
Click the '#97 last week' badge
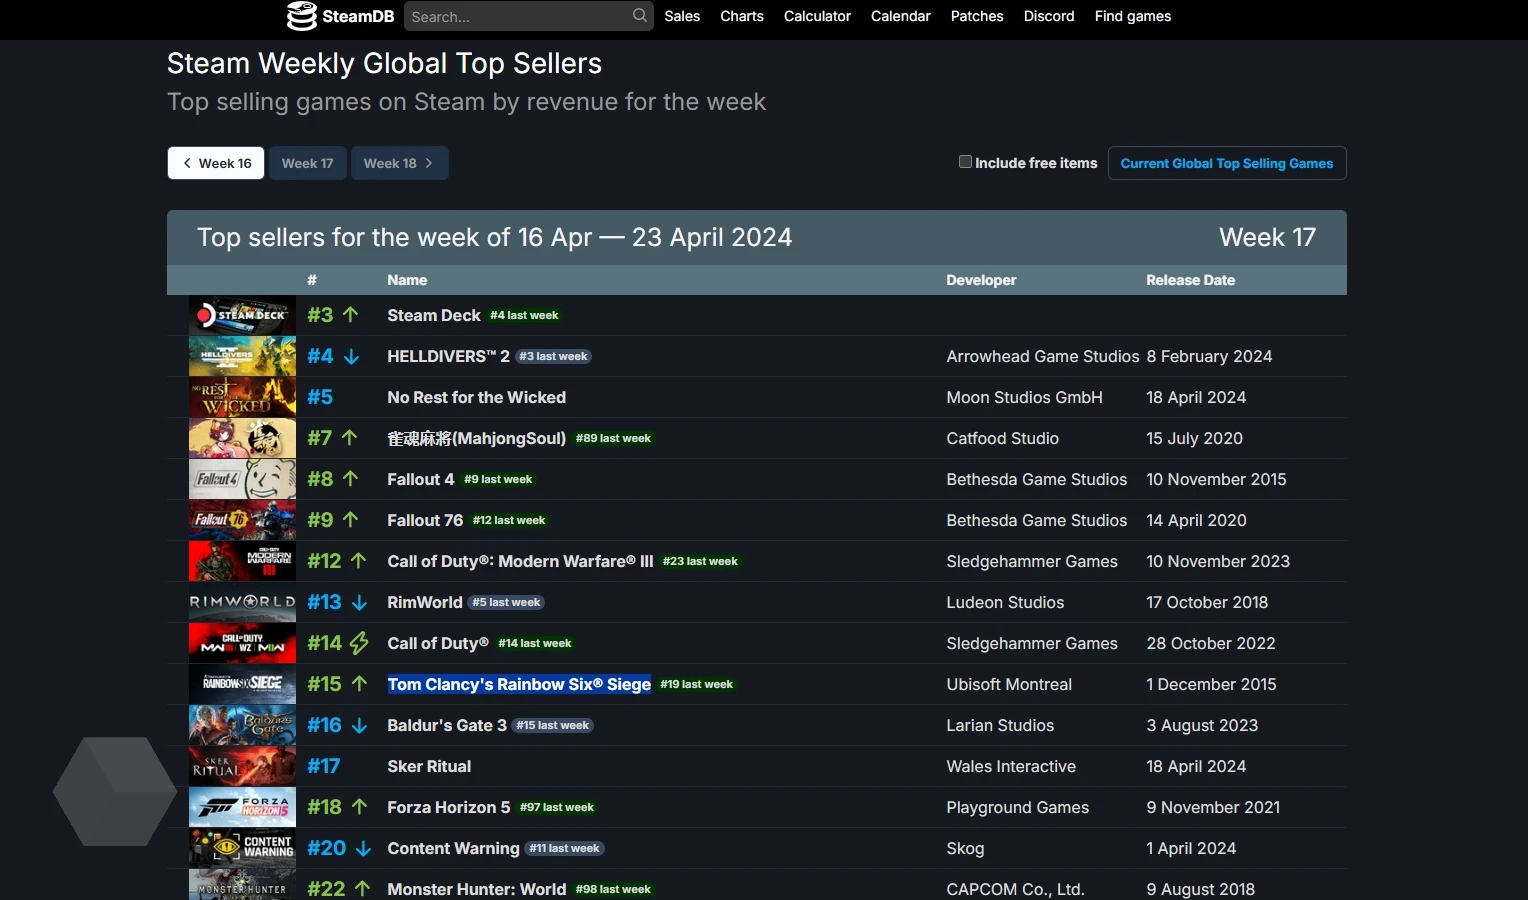point(557,807)
